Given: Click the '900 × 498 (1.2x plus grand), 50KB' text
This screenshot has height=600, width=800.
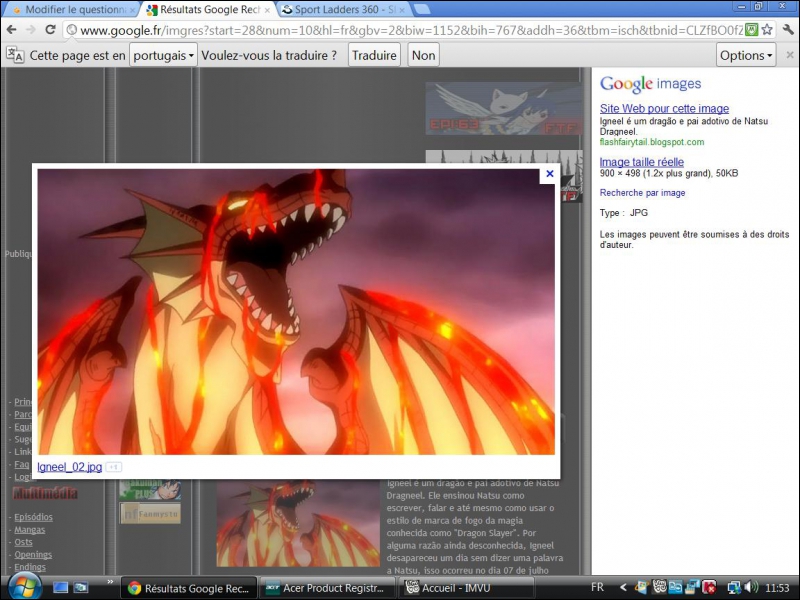Looking at the screenshot, I should (x=669, y=173).
